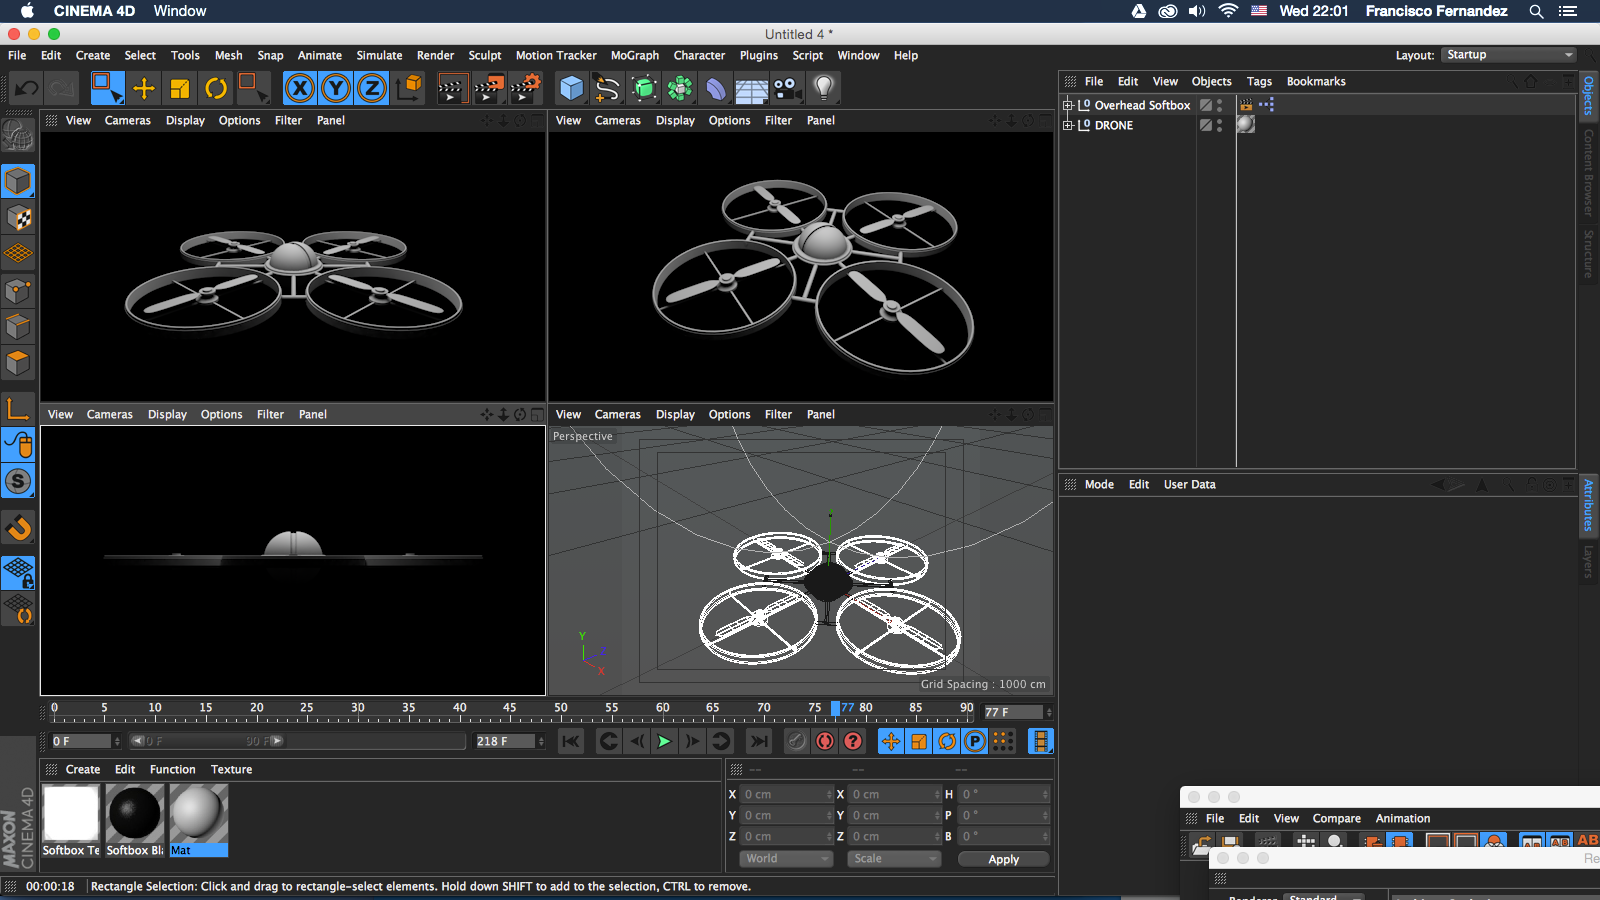Open the World coordinate system dropdown
Viewport: 1600px width, 900px height.
tap(786, 859)
